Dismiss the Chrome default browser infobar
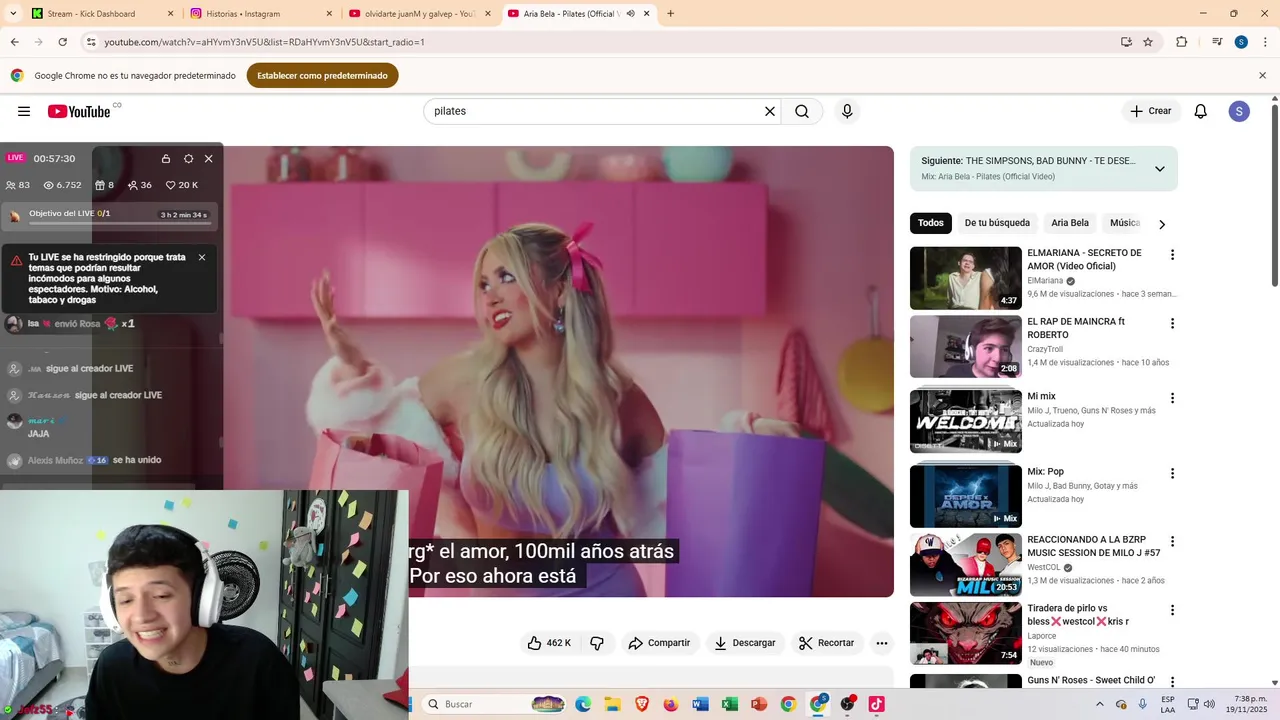 tap(1262, 76)
